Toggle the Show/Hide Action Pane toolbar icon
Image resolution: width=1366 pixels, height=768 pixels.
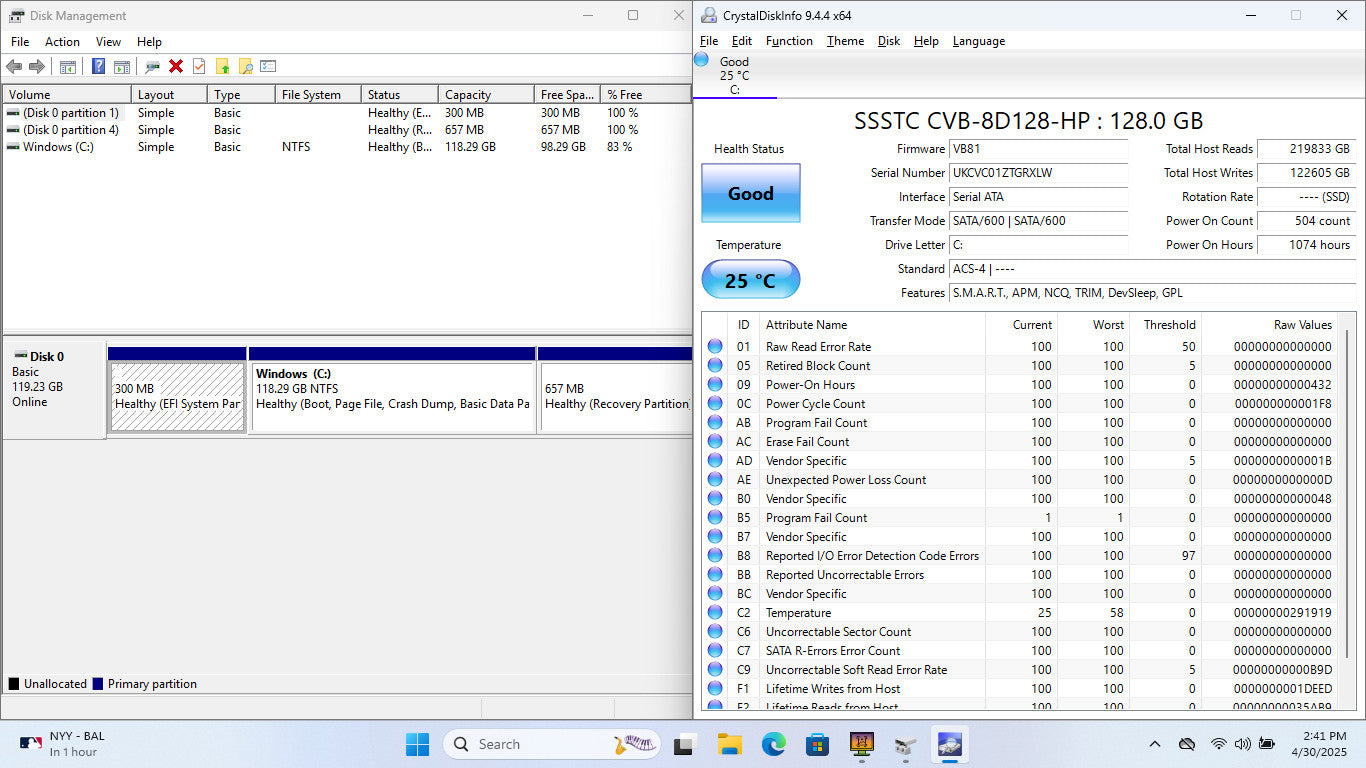(x=122, y=66)
